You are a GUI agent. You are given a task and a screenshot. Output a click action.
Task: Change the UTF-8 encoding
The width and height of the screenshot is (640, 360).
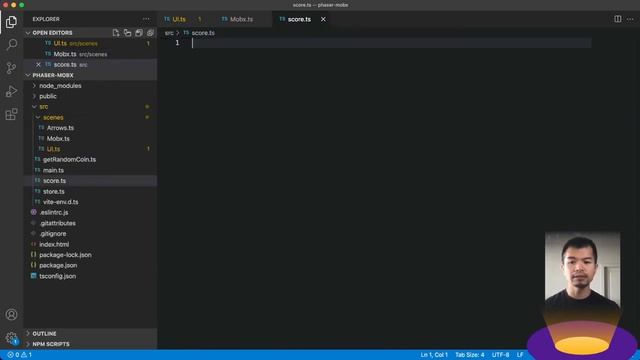(500, 355)
